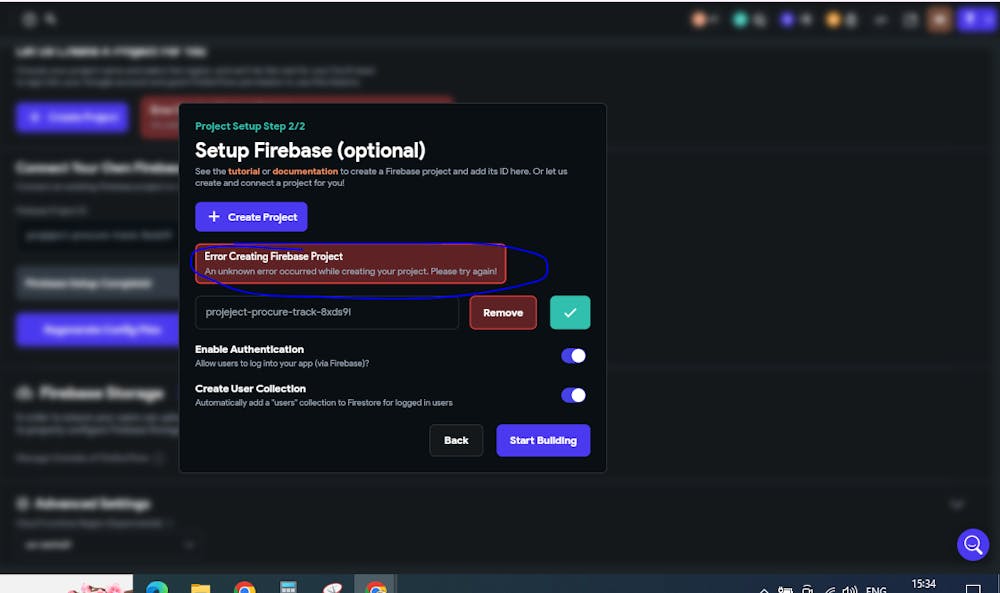Remove the connected Firebase project ID

(x=503, y=312)
